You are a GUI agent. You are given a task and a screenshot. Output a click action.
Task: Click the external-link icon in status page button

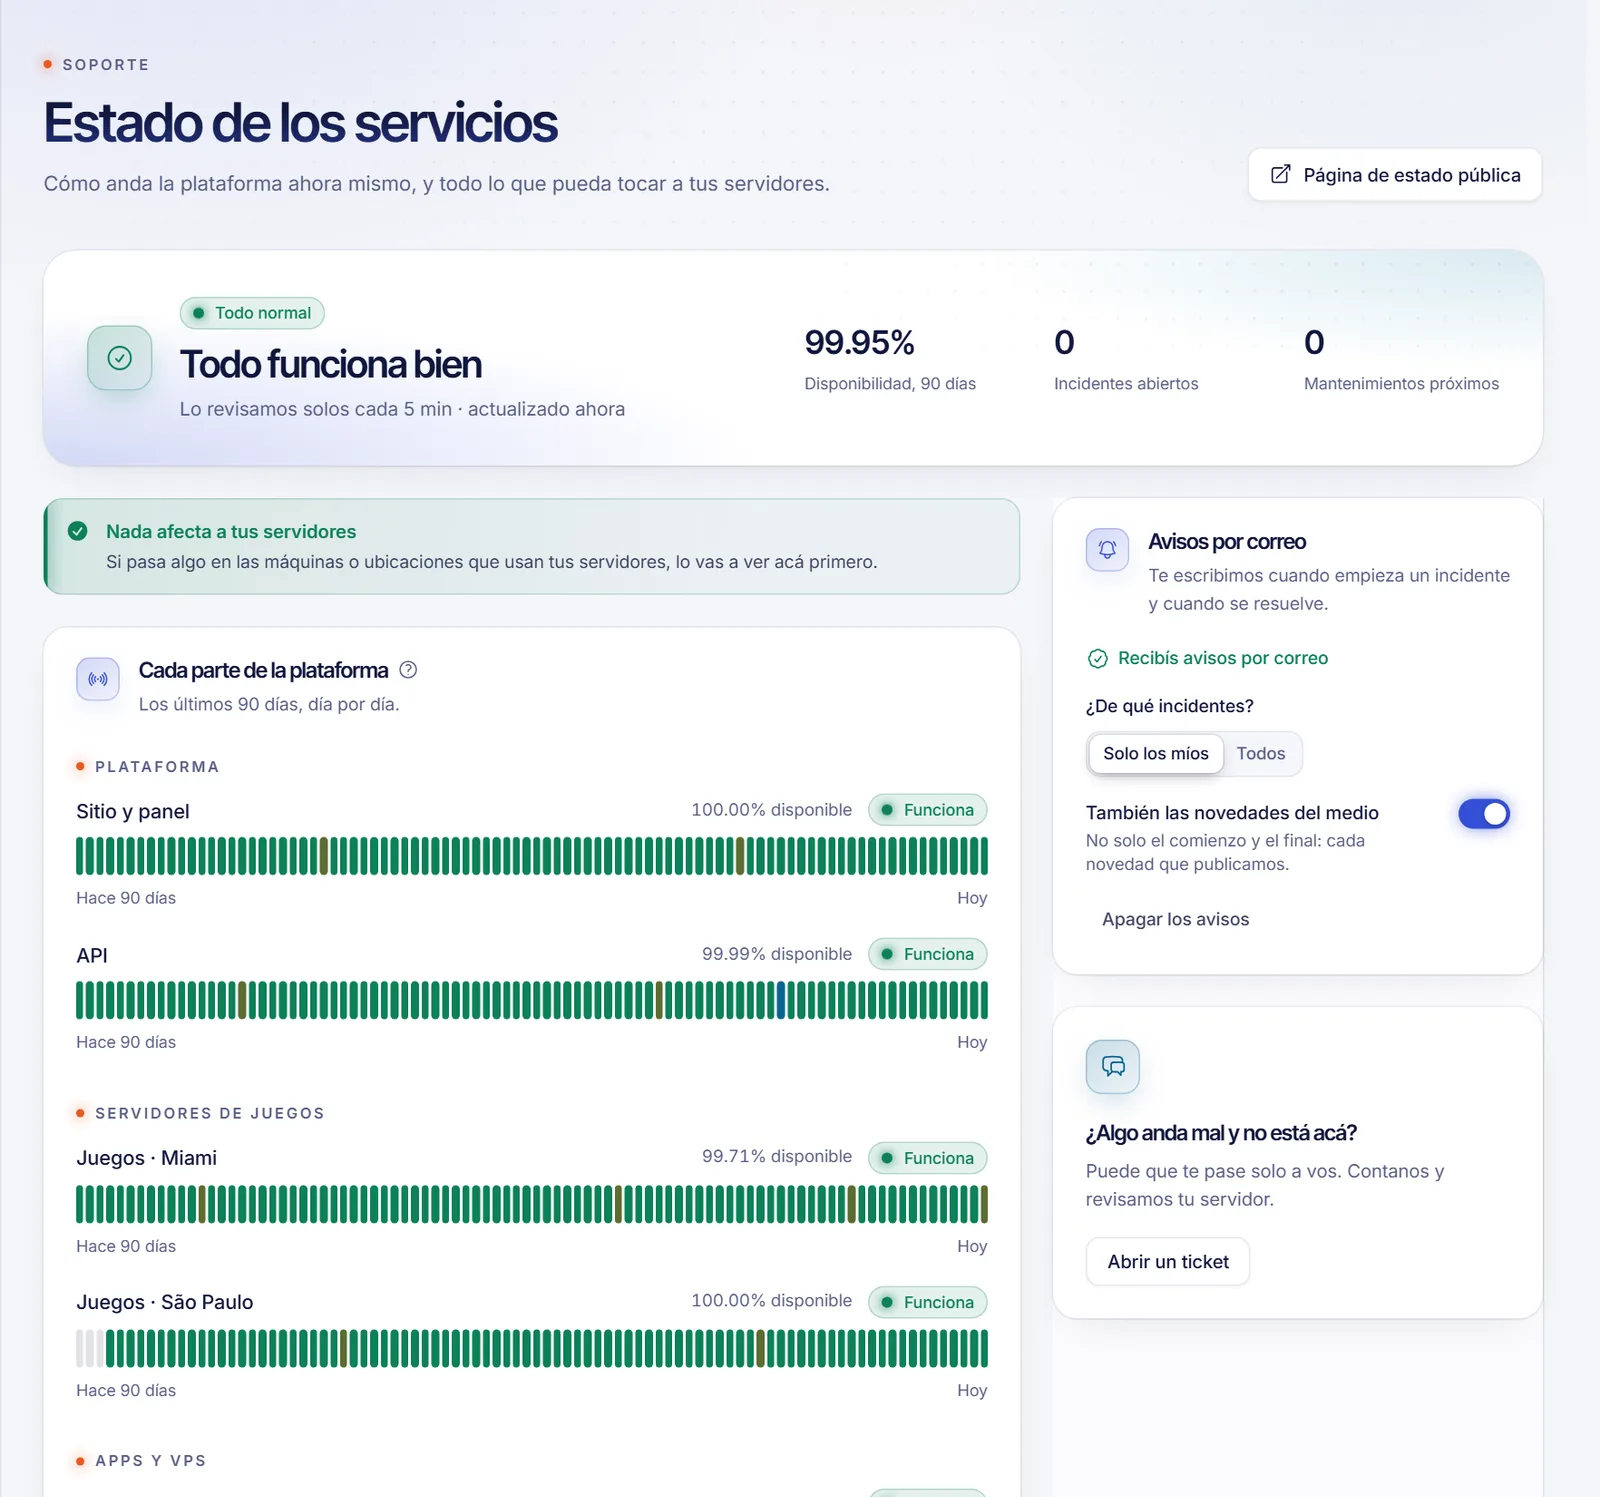pyautogui.click(x=1280, y=175)
